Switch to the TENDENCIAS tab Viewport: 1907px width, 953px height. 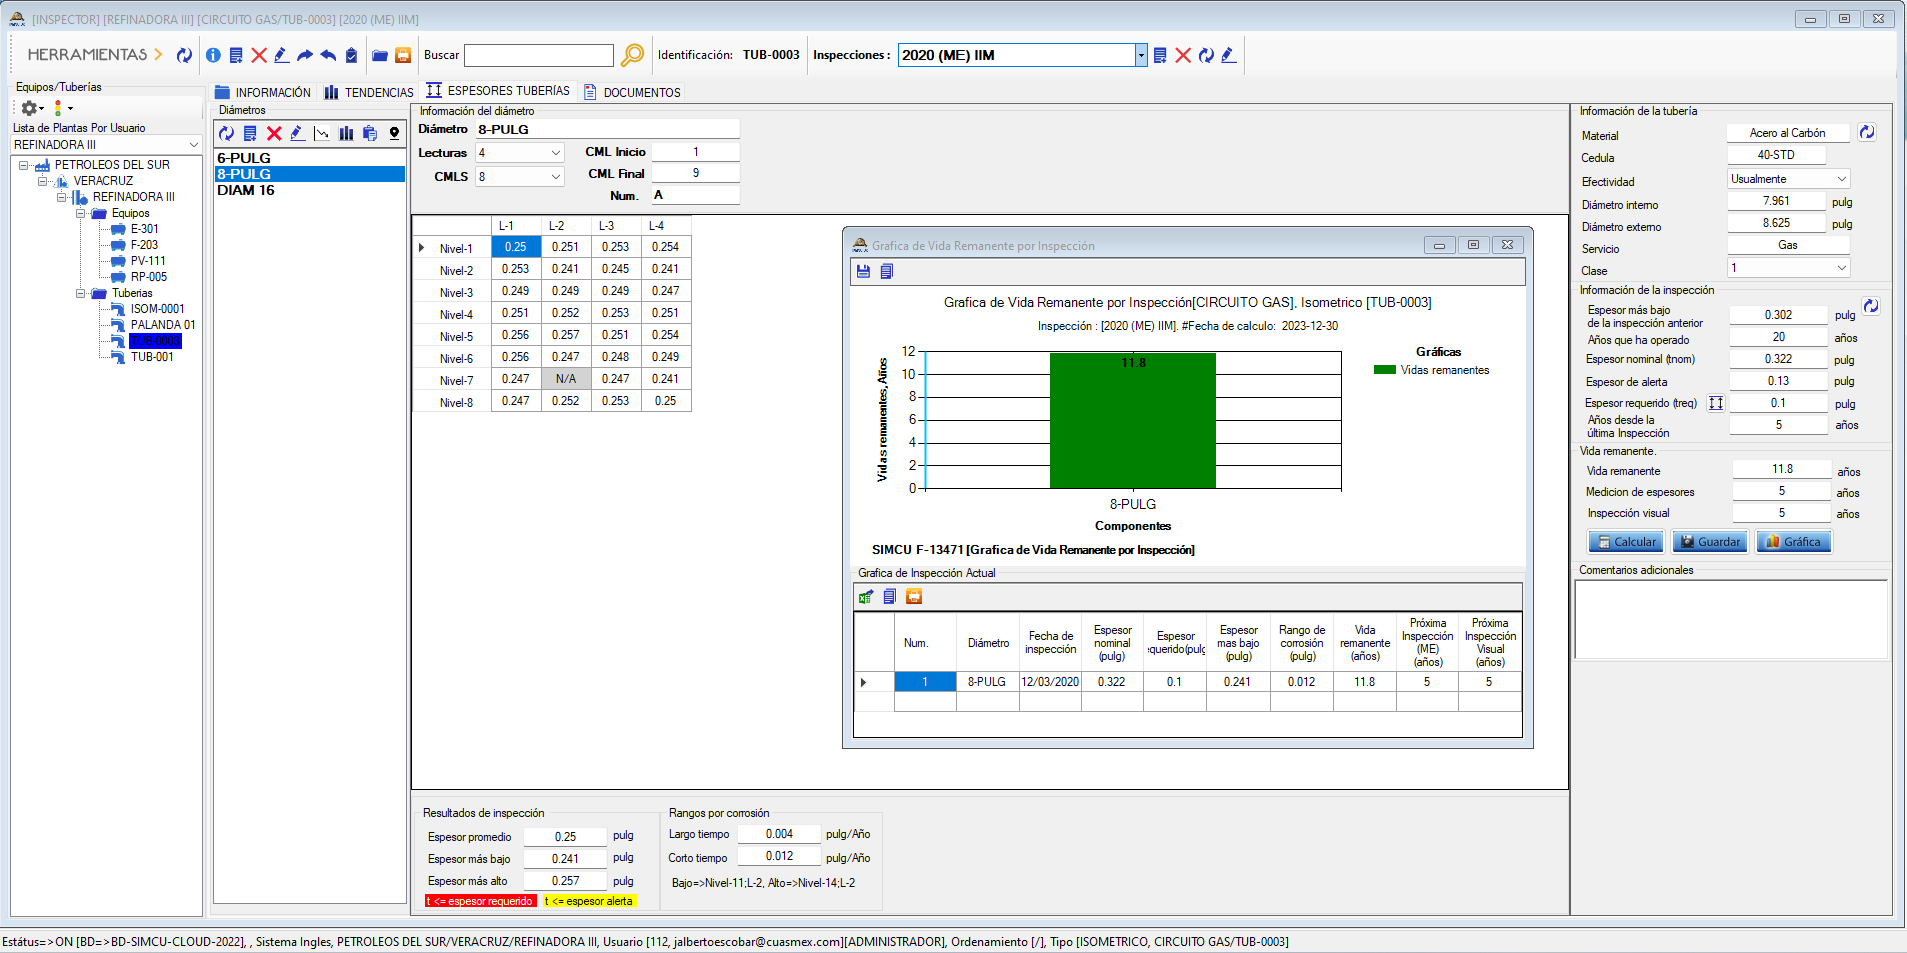[x=368, y=92]
